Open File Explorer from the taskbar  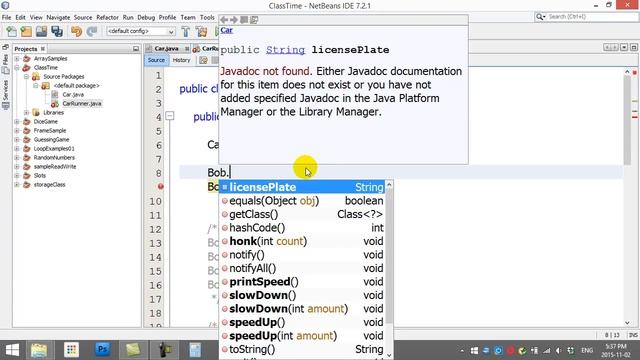(x=39, y=350)
